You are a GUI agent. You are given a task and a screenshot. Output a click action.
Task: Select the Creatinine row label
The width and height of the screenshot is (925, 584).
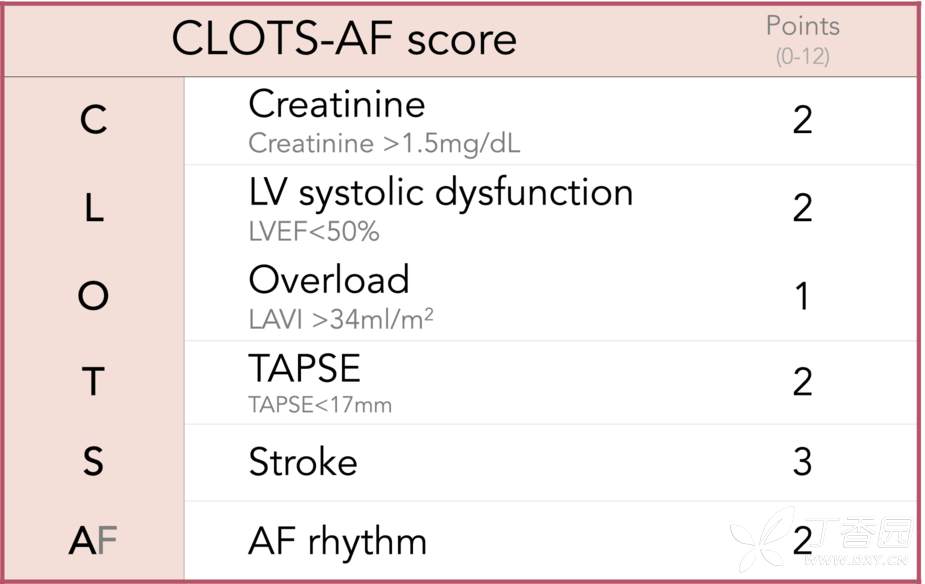point(336,104)
